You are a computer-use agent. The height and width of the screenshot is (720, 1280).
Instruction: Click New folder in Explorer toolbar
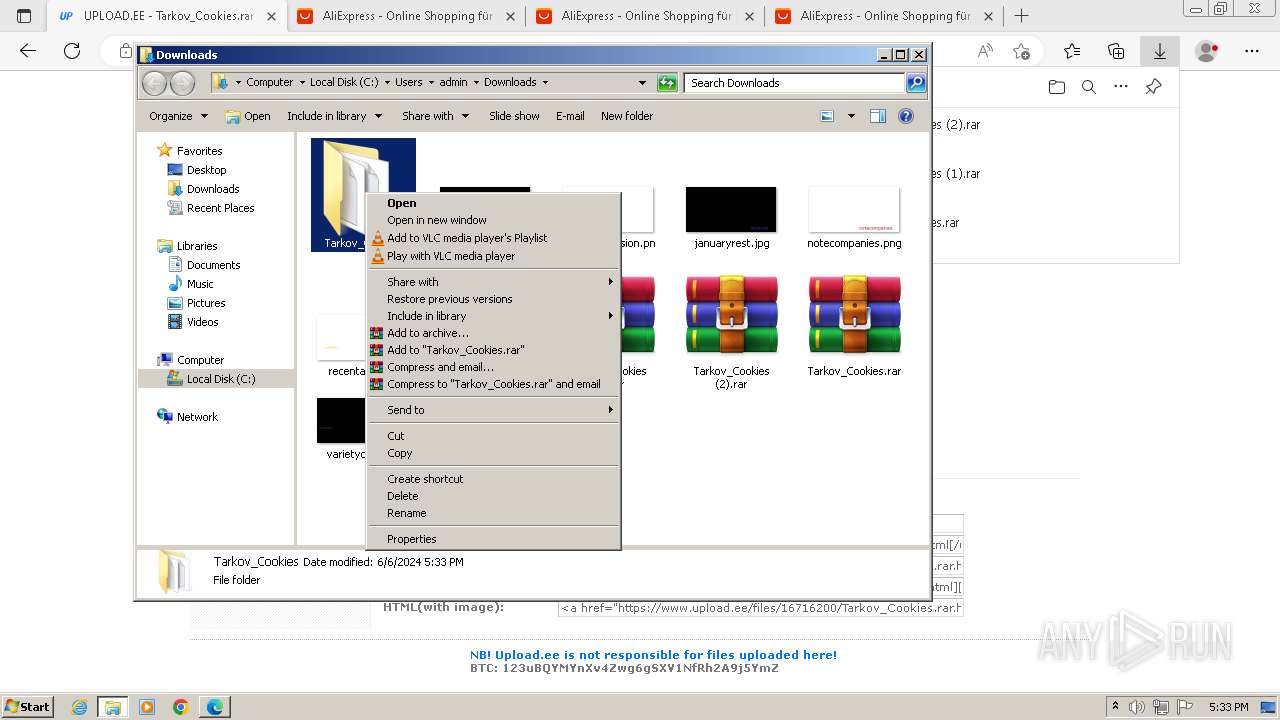click(627, 116)
